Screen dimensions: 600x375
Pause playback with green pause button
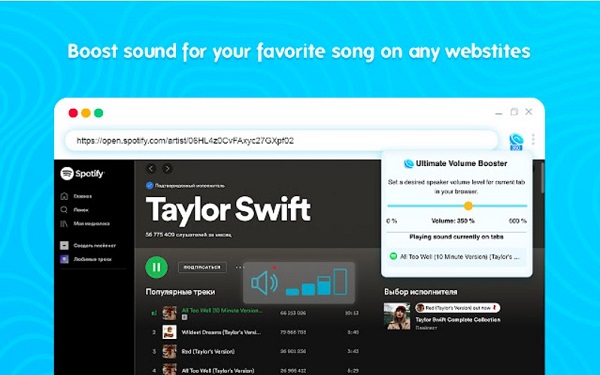[157, 267]
